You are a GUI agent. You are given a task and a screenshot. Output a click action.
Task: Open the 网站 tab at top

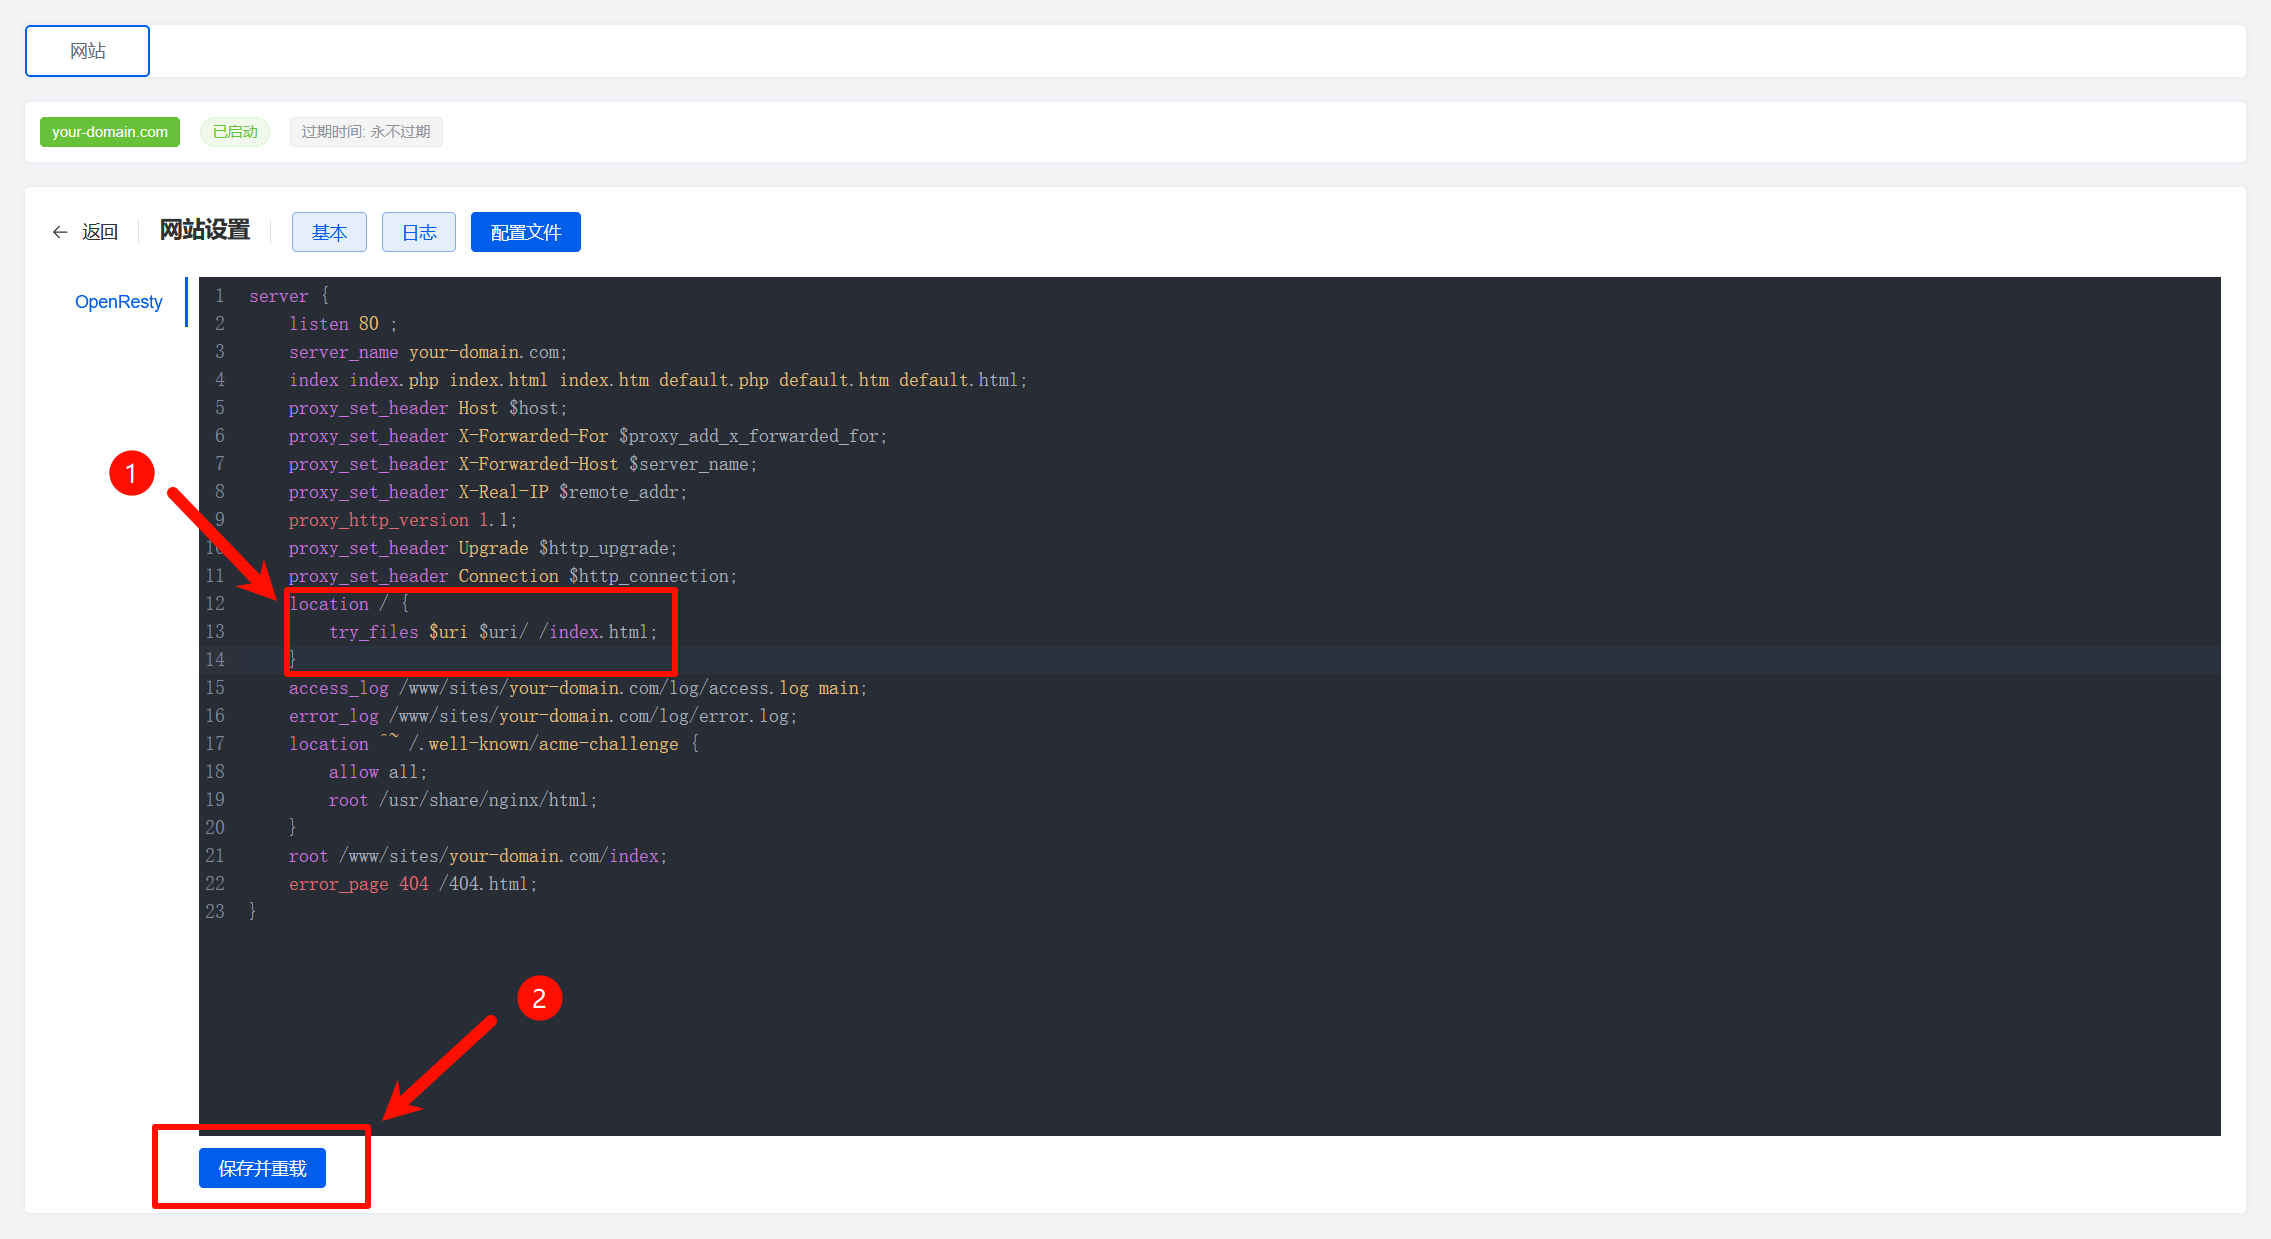[88, 51]
